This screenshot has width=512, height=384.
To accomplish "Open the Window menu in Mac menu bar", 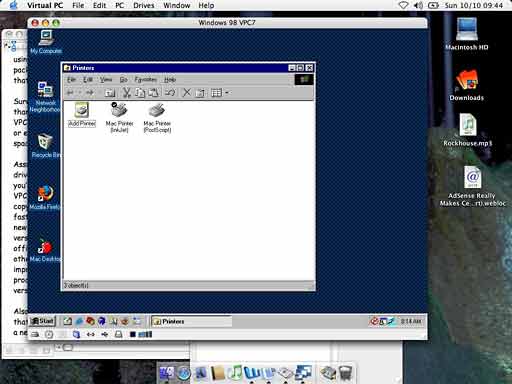I will 177,5.
